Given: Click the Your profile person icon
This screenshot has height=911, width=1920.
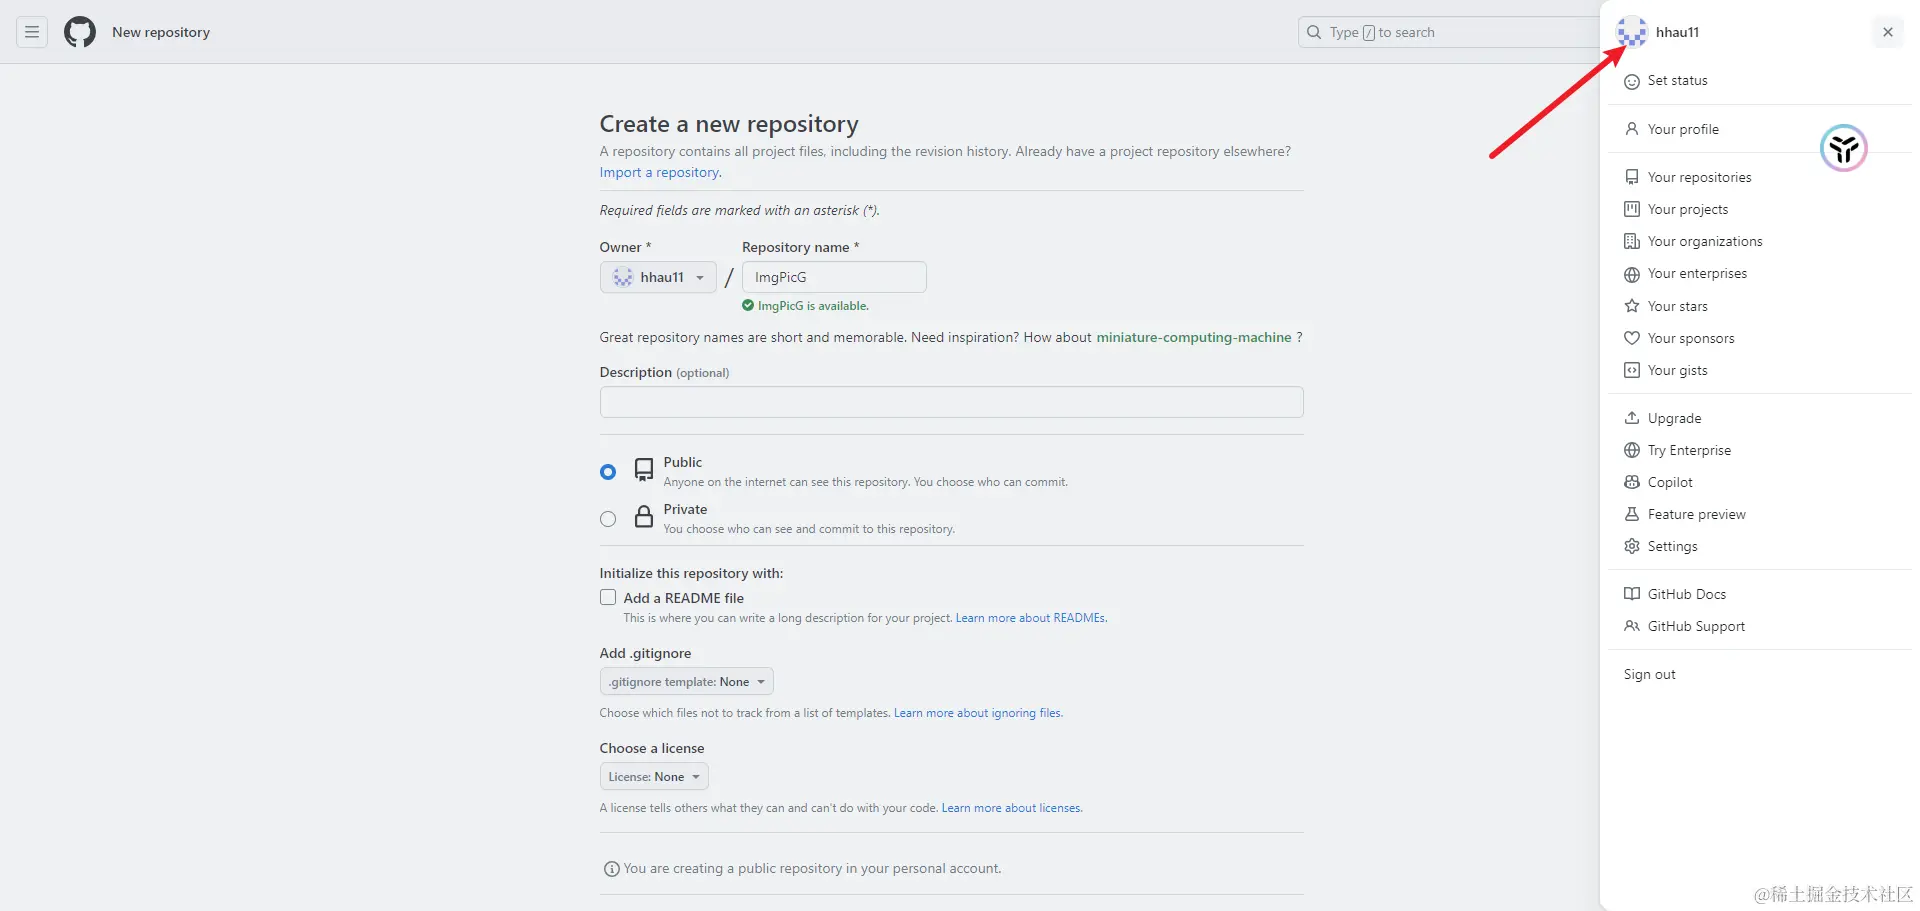Looking at the screenshot, I should click(1632, 129).
